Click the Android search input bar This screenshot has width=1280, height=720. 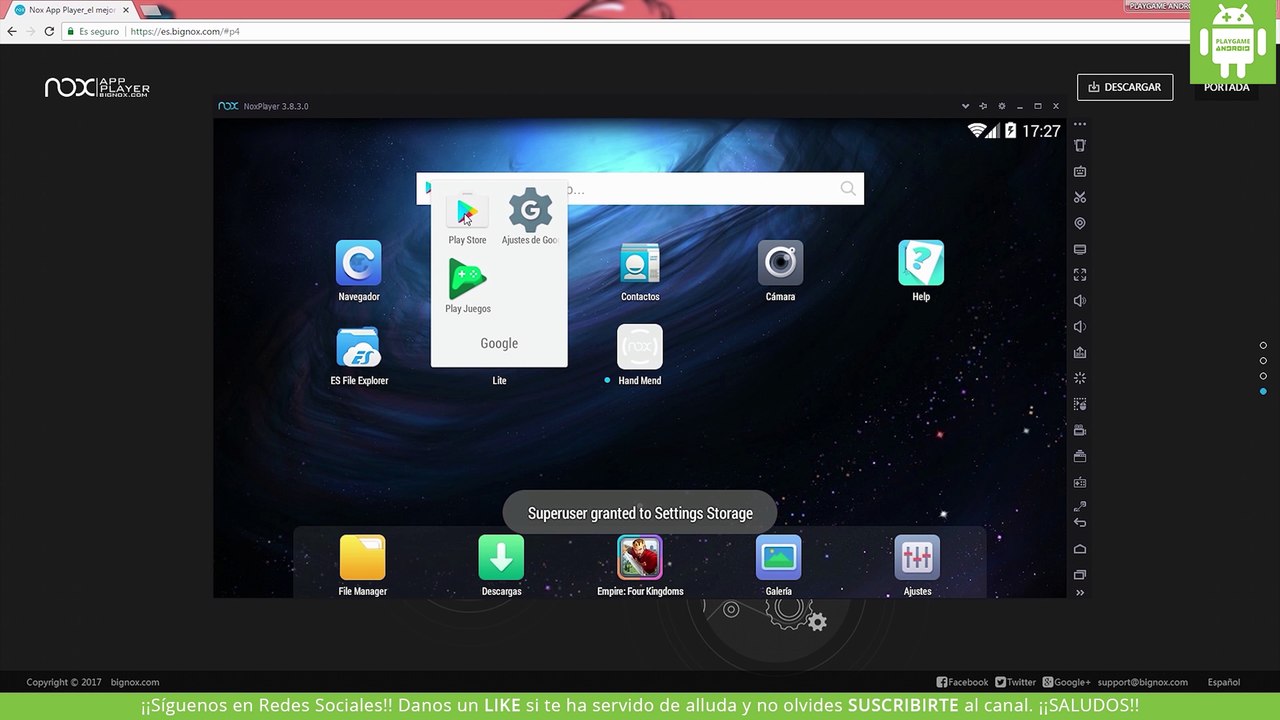pos(640,189)
